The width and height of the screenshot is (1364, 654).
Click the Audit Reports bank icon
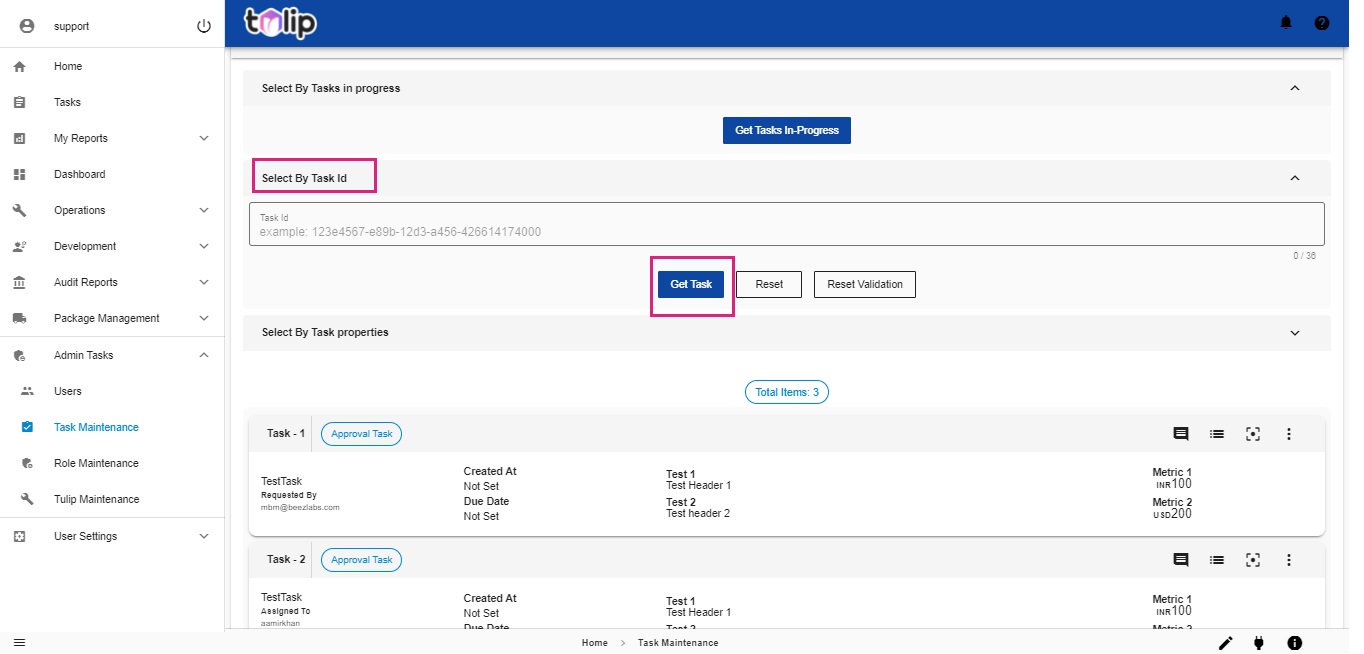click(19, 282)
